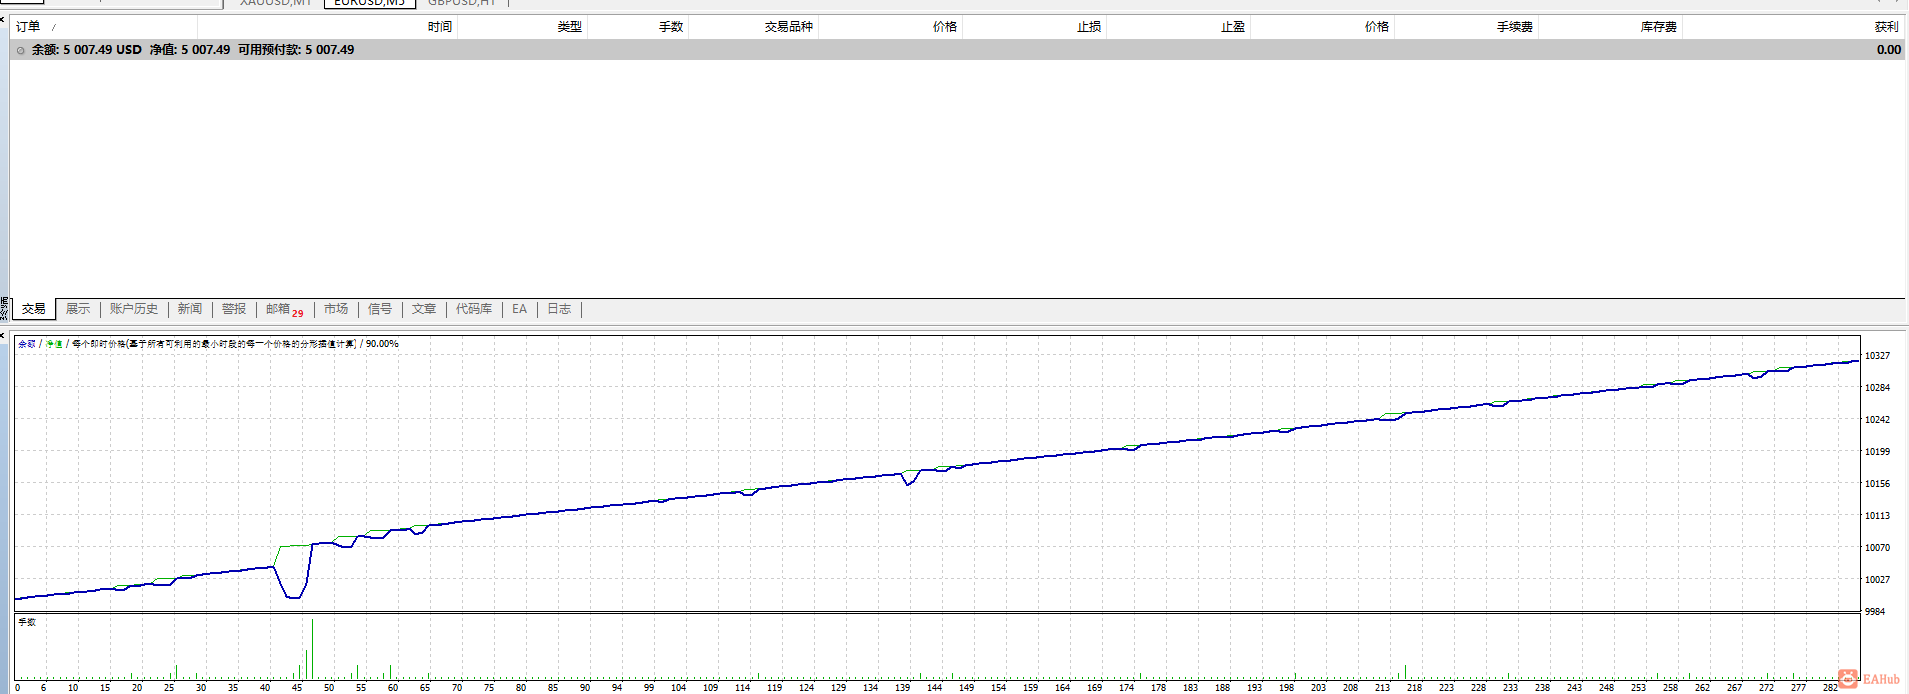Screen dimensions: 1909x694
Task: Click the 0.00 profit total value
Action: coord(1888,50)
